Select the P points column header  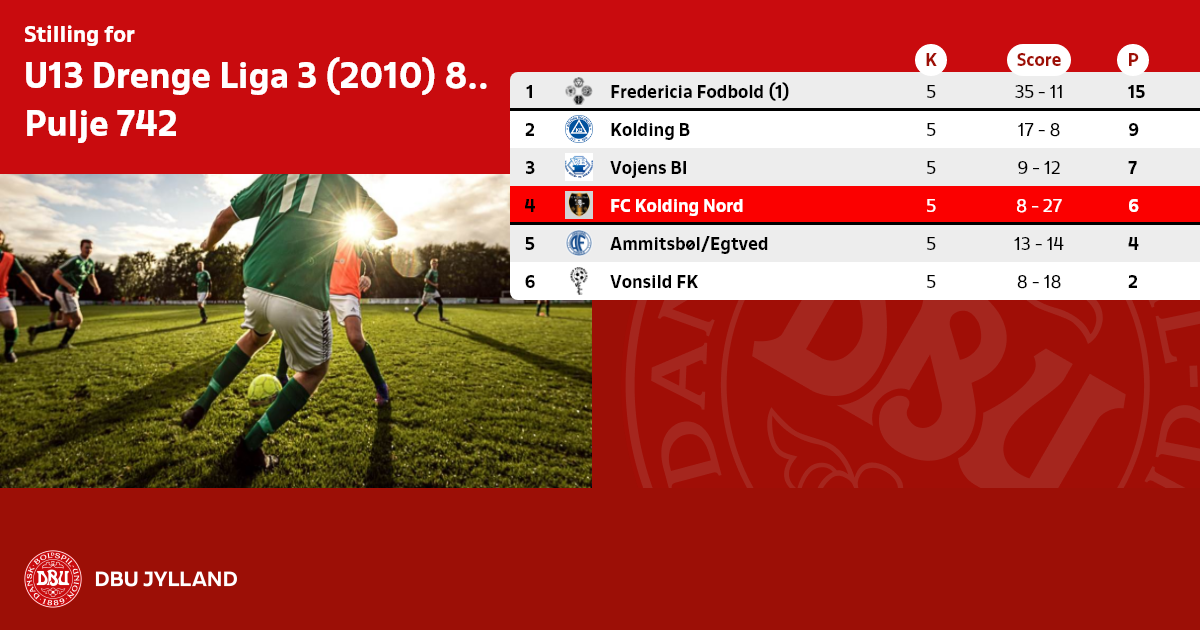(1133, 60)
